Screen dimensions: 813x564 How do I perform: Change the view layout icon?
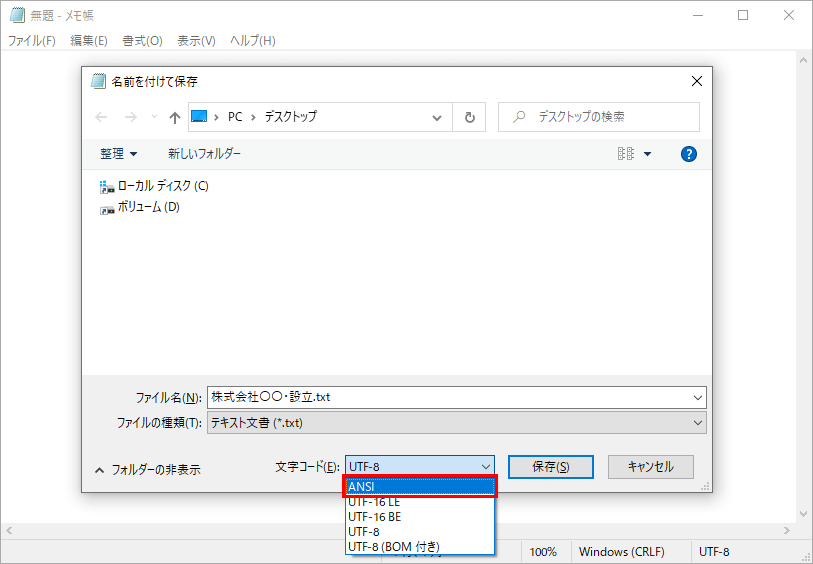(x=626, y=153)
